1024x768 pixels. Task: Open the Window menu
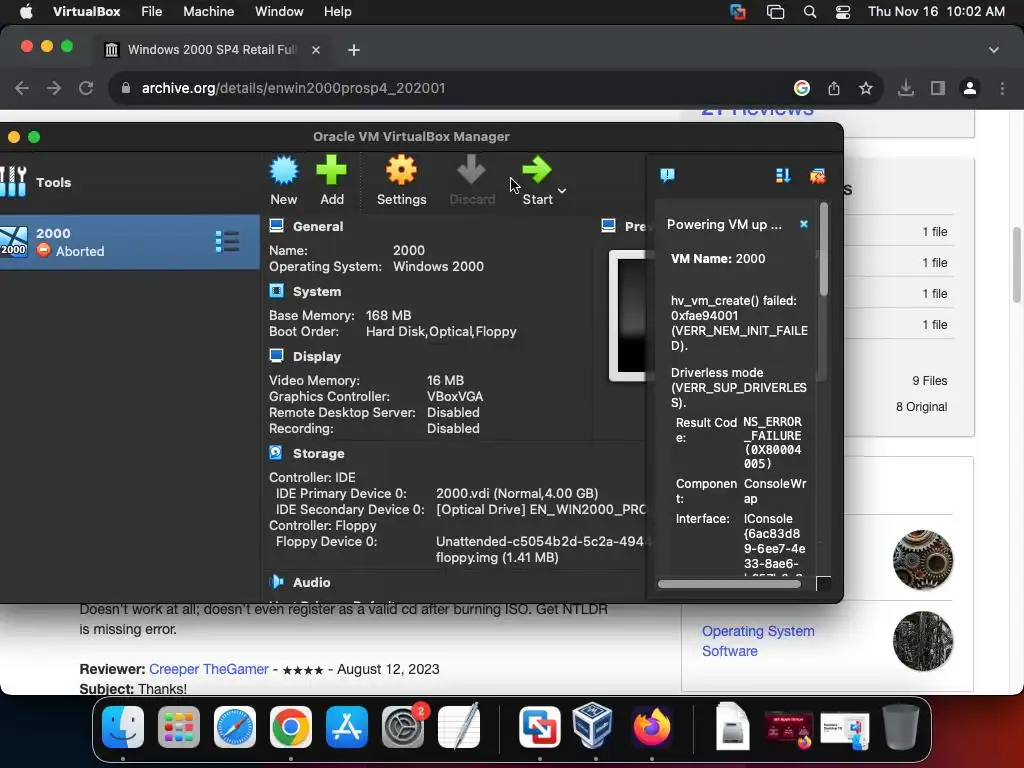279,12
